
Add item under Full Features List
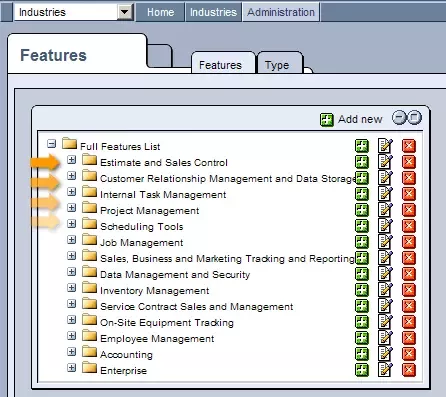(x=362, y=146)
